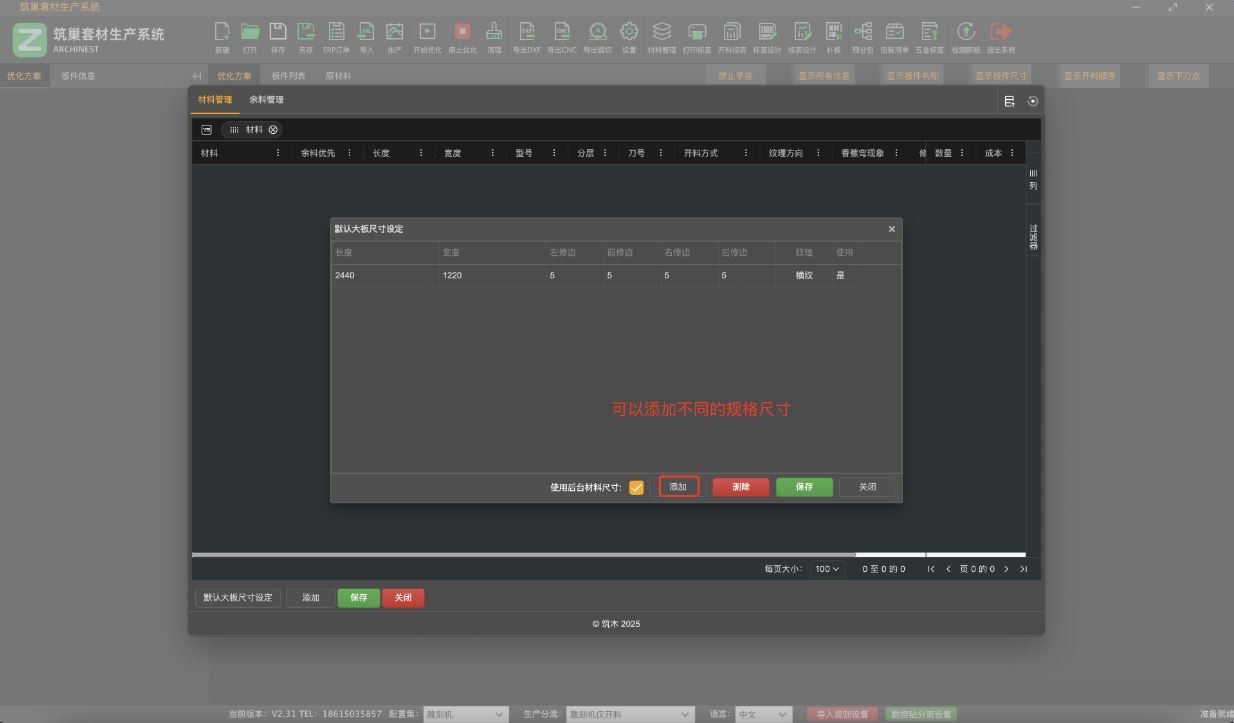Open the 长度 column menu in material grid
The height and width of the screenshot is (723, 1234).
tap(421, 153)
